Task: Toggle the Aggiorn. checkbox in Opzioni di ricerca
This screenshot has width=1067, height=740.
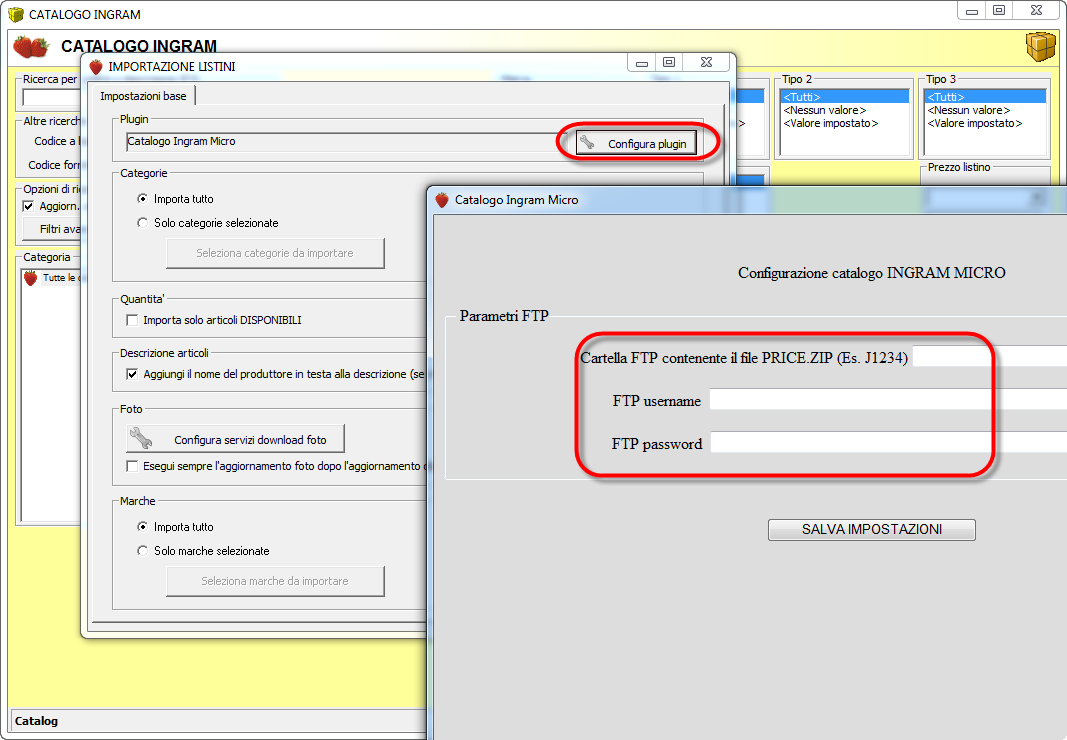Action: 29,206
